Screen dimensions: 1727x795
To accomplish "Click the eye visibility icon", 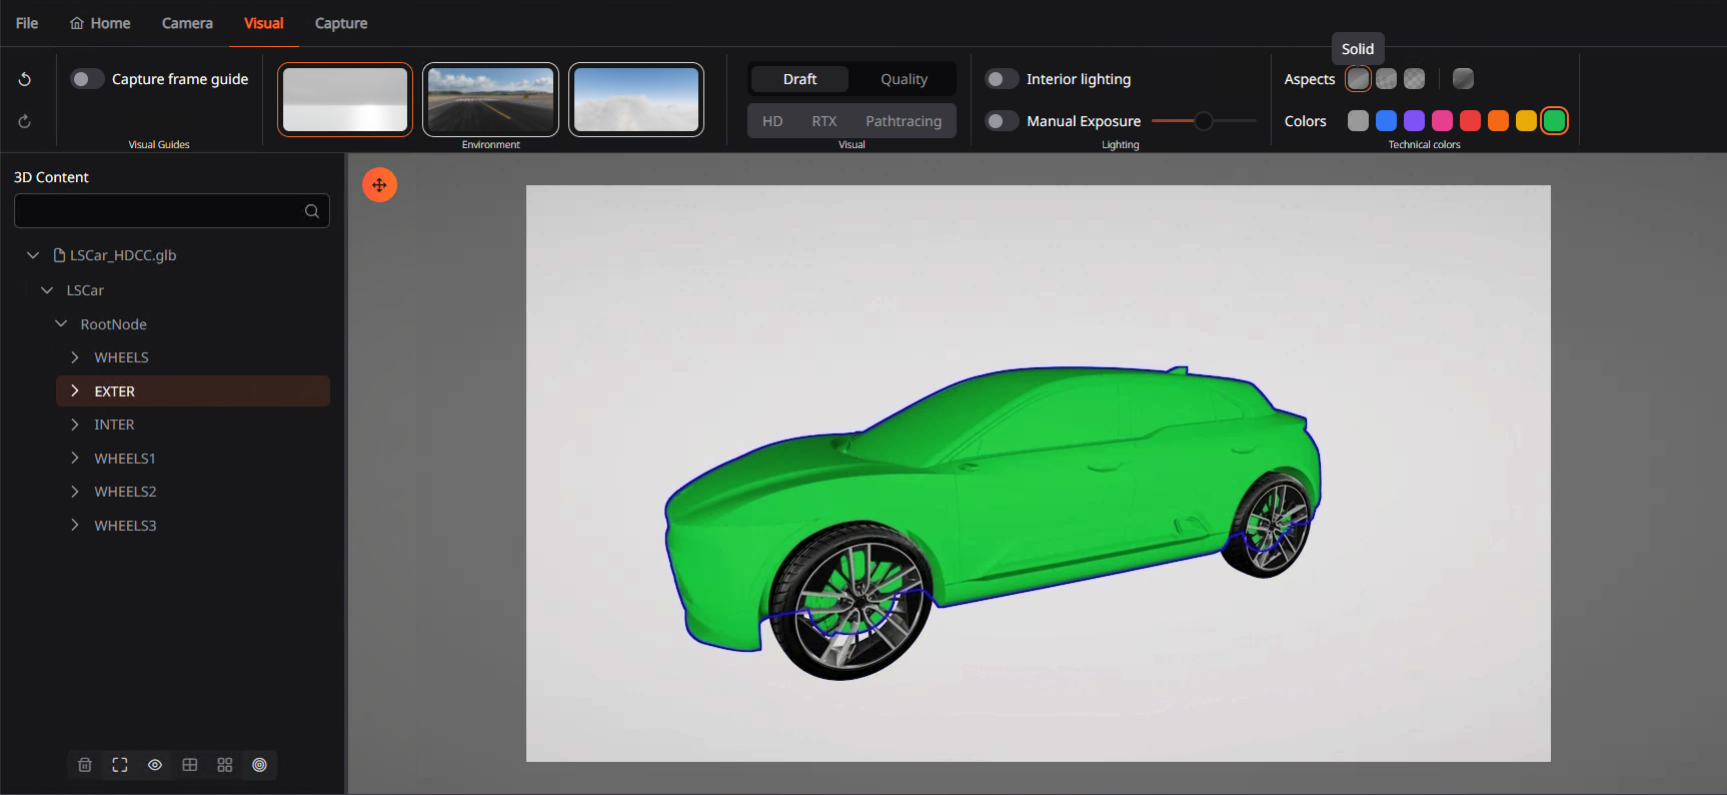I will click(x=155, y=765).
